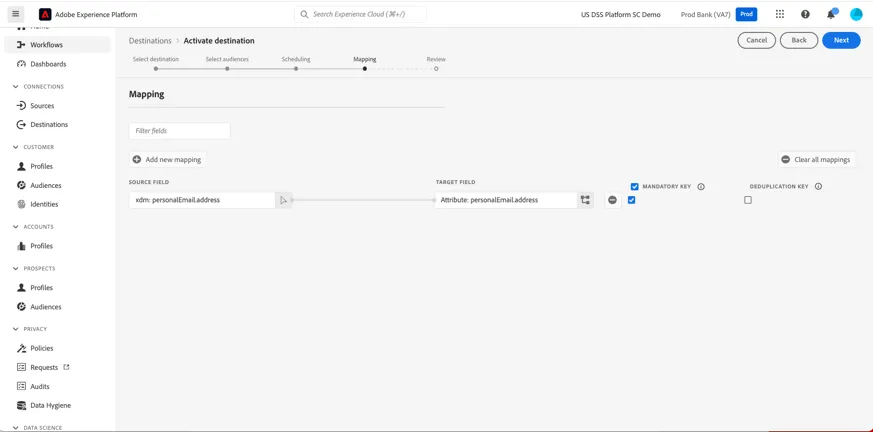Enable deduplication key for personalEmail.address row

click(x=748, y=200)
